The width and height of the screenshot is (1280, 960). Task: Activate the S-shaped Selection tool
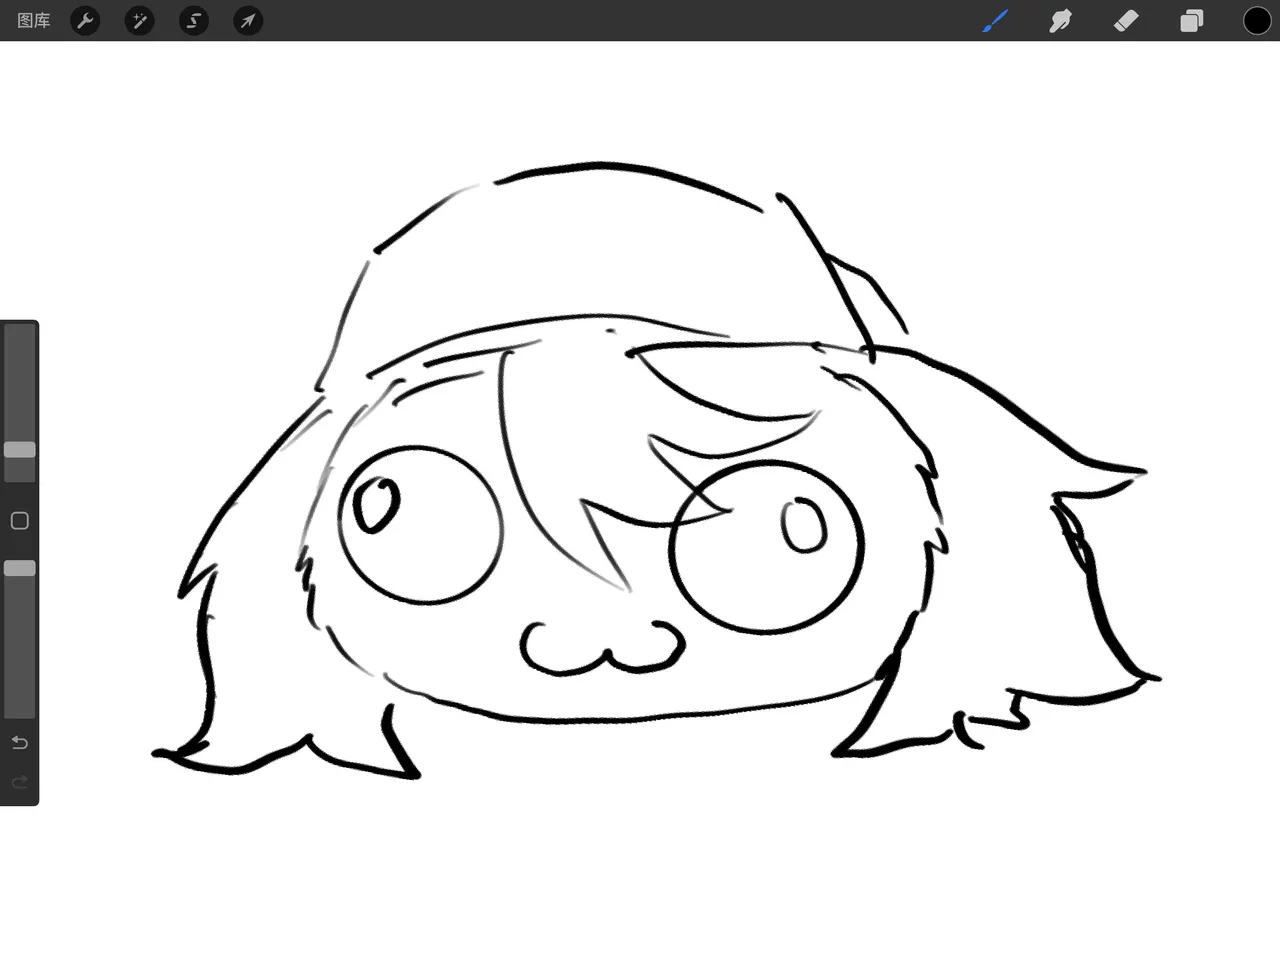click(x=194, y=20)
